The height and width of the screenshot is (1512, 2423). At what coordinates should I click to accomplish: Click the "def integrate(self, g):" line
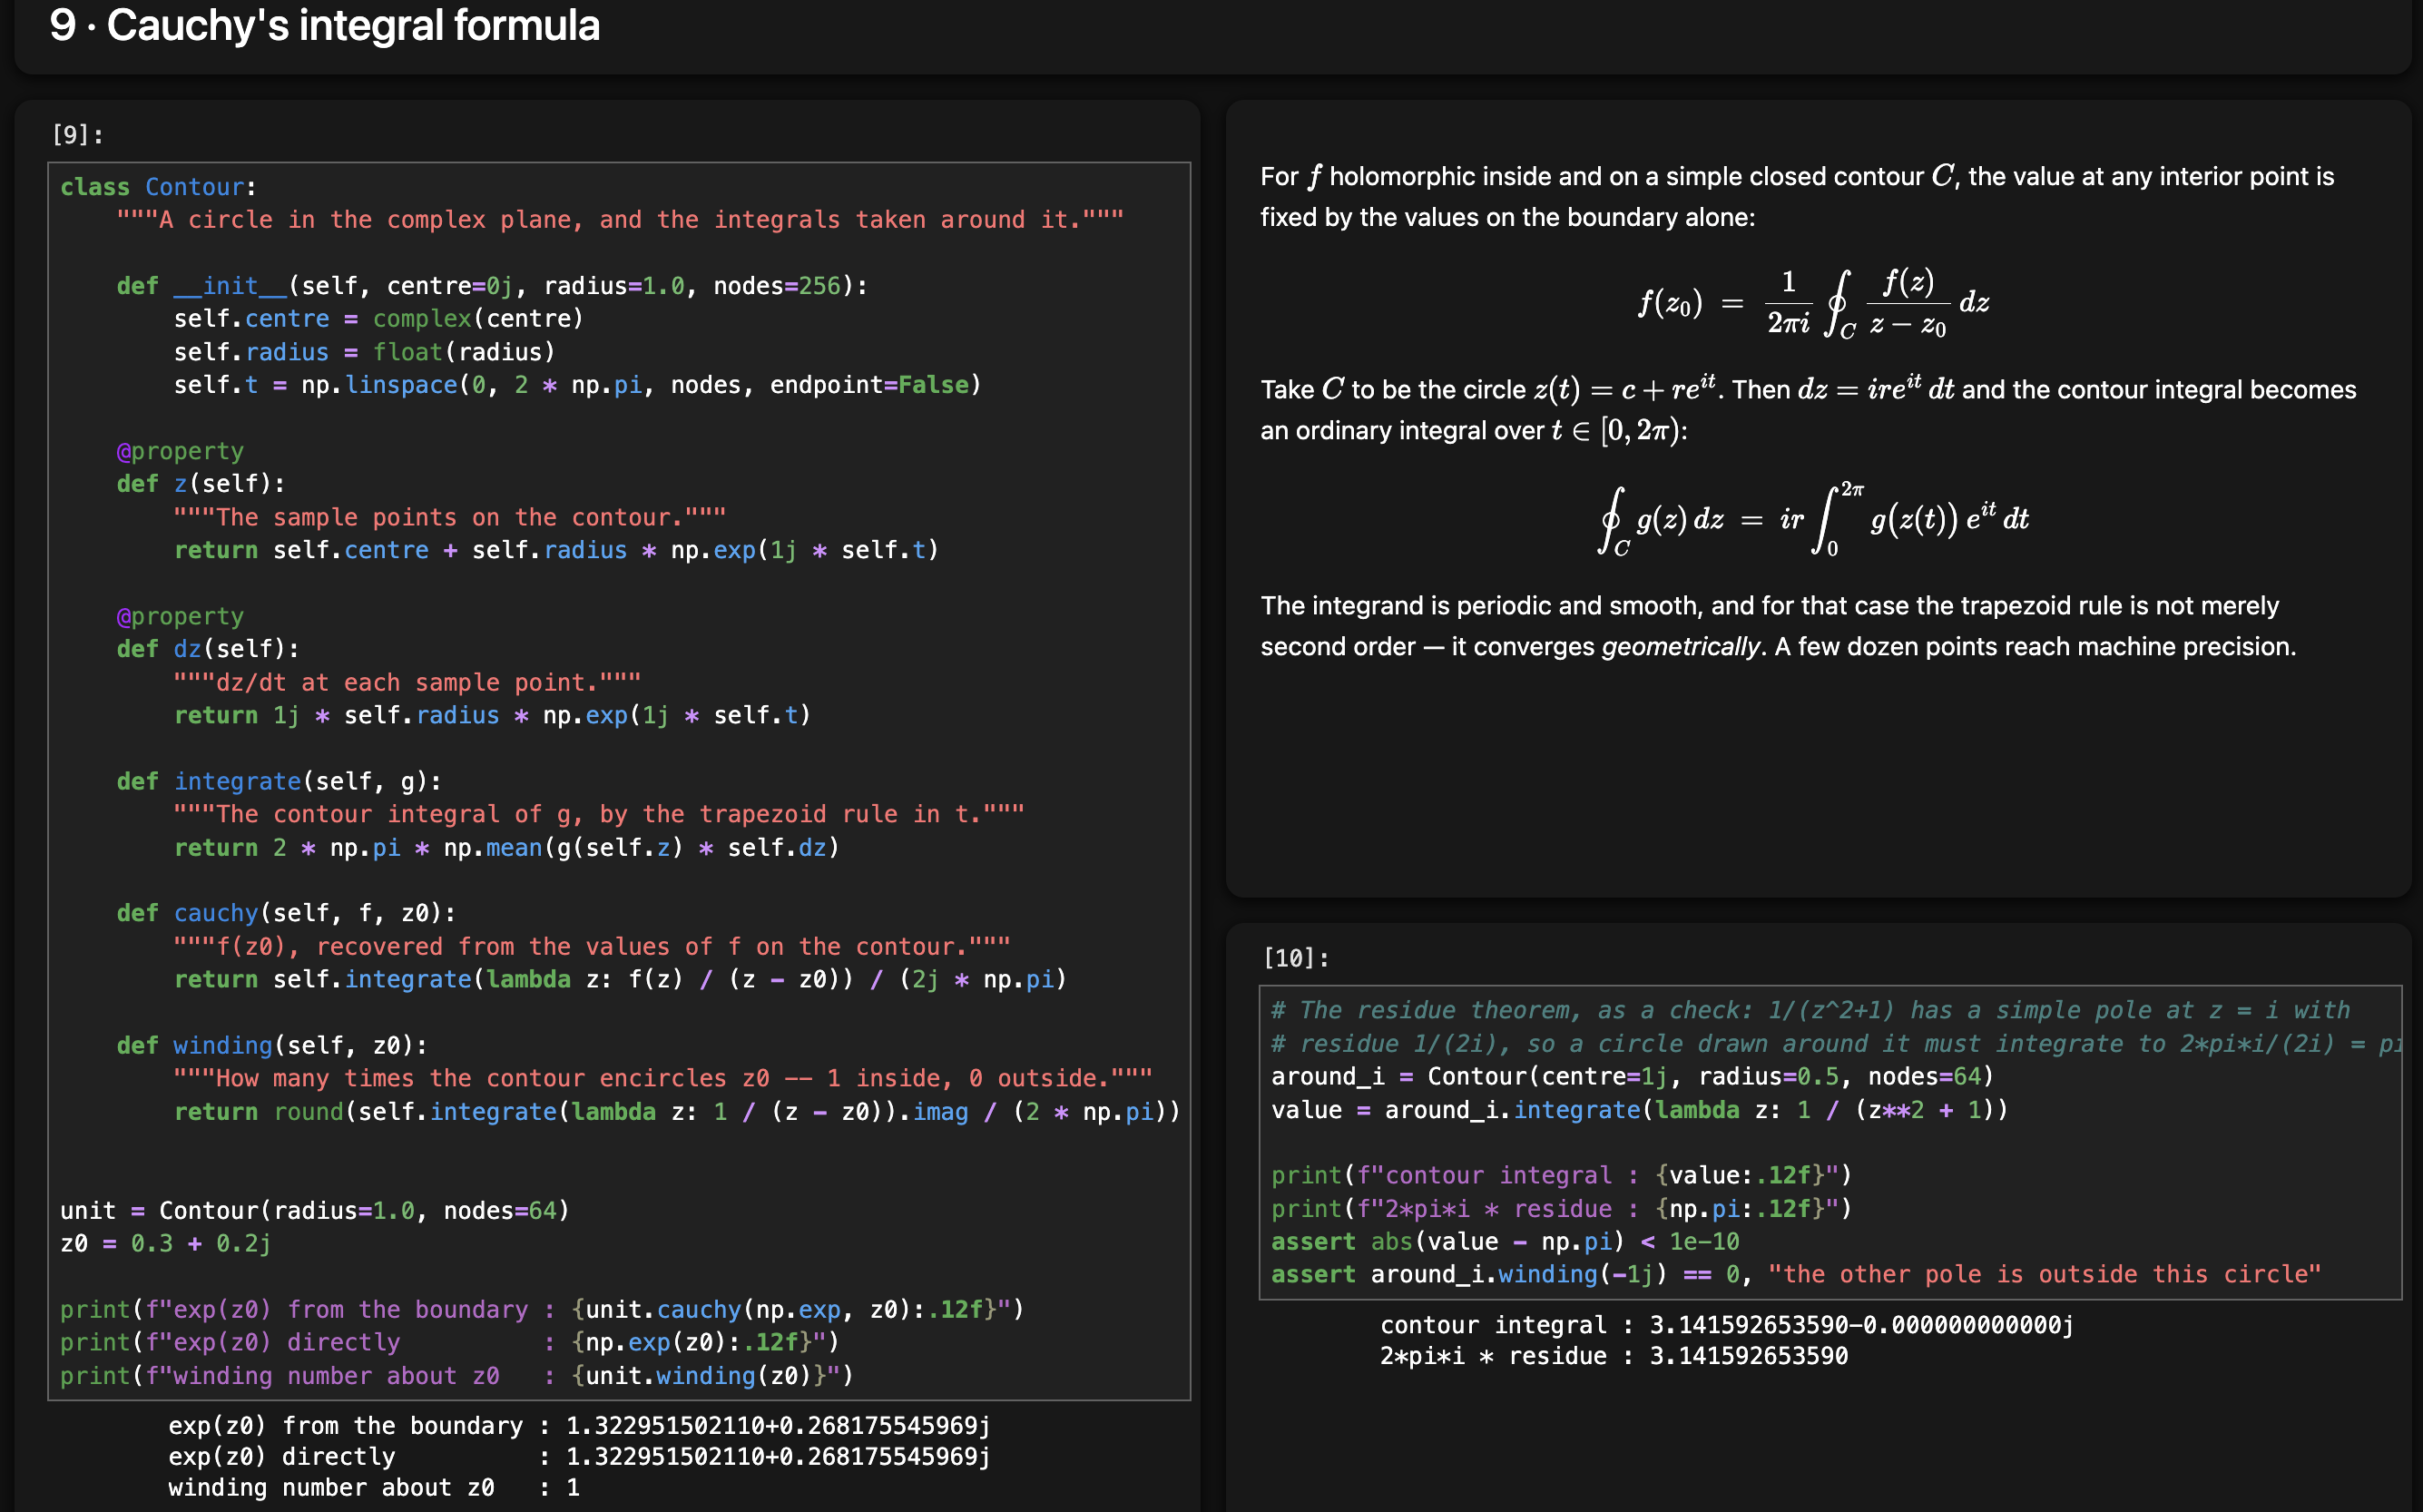[x=279, y=781]
